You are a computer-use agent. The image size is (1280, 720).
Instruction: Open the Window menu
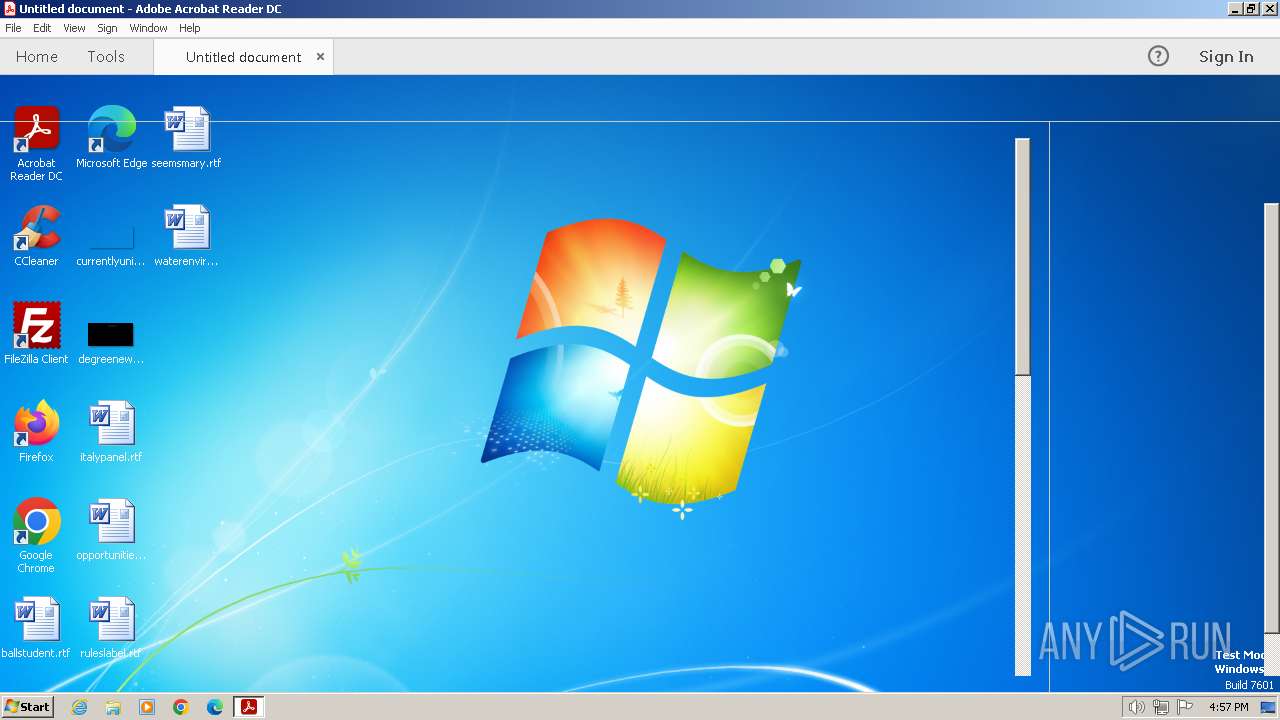coord(148,28)
